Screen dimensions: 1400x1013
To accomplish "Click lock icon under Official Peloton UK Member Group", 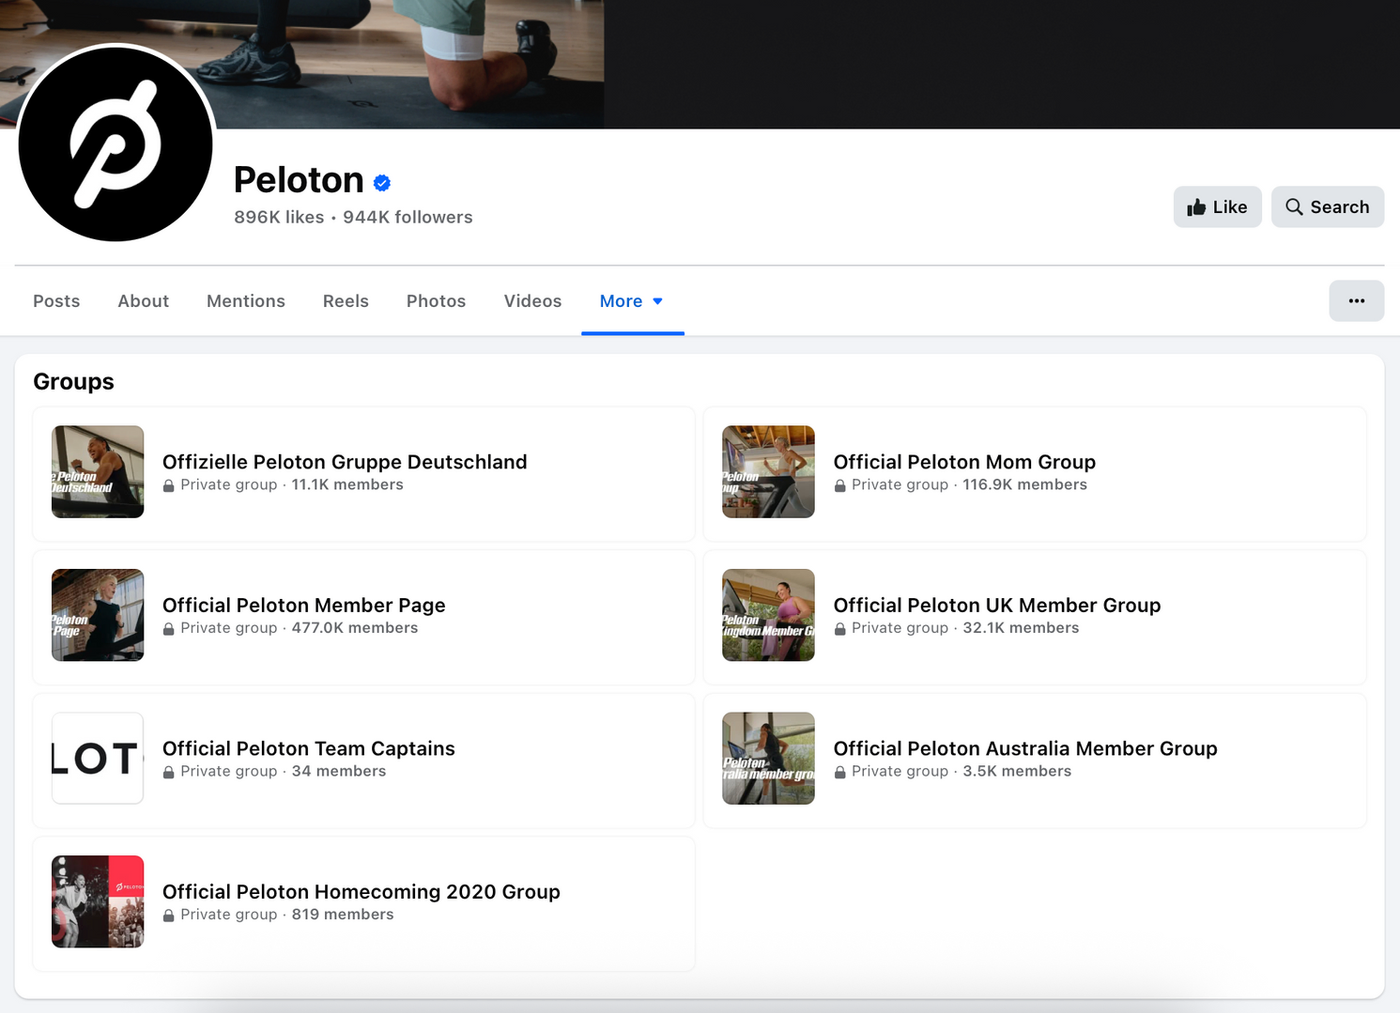I will (x=840, y=628).
